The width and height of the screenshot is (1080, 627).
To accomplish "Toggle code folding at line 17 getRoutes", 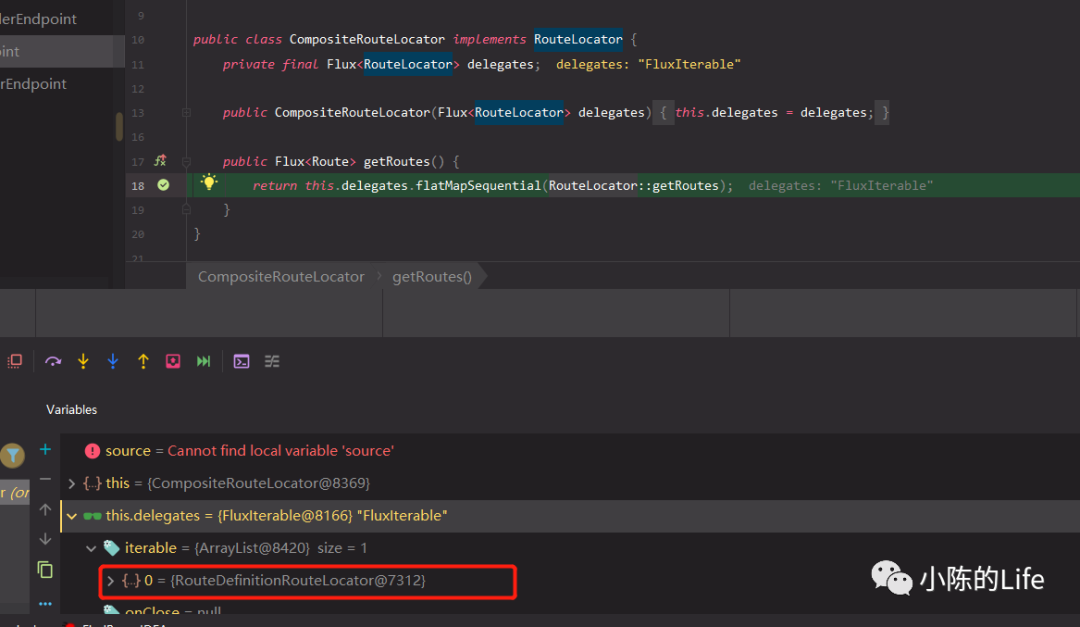I will (186, 161).
